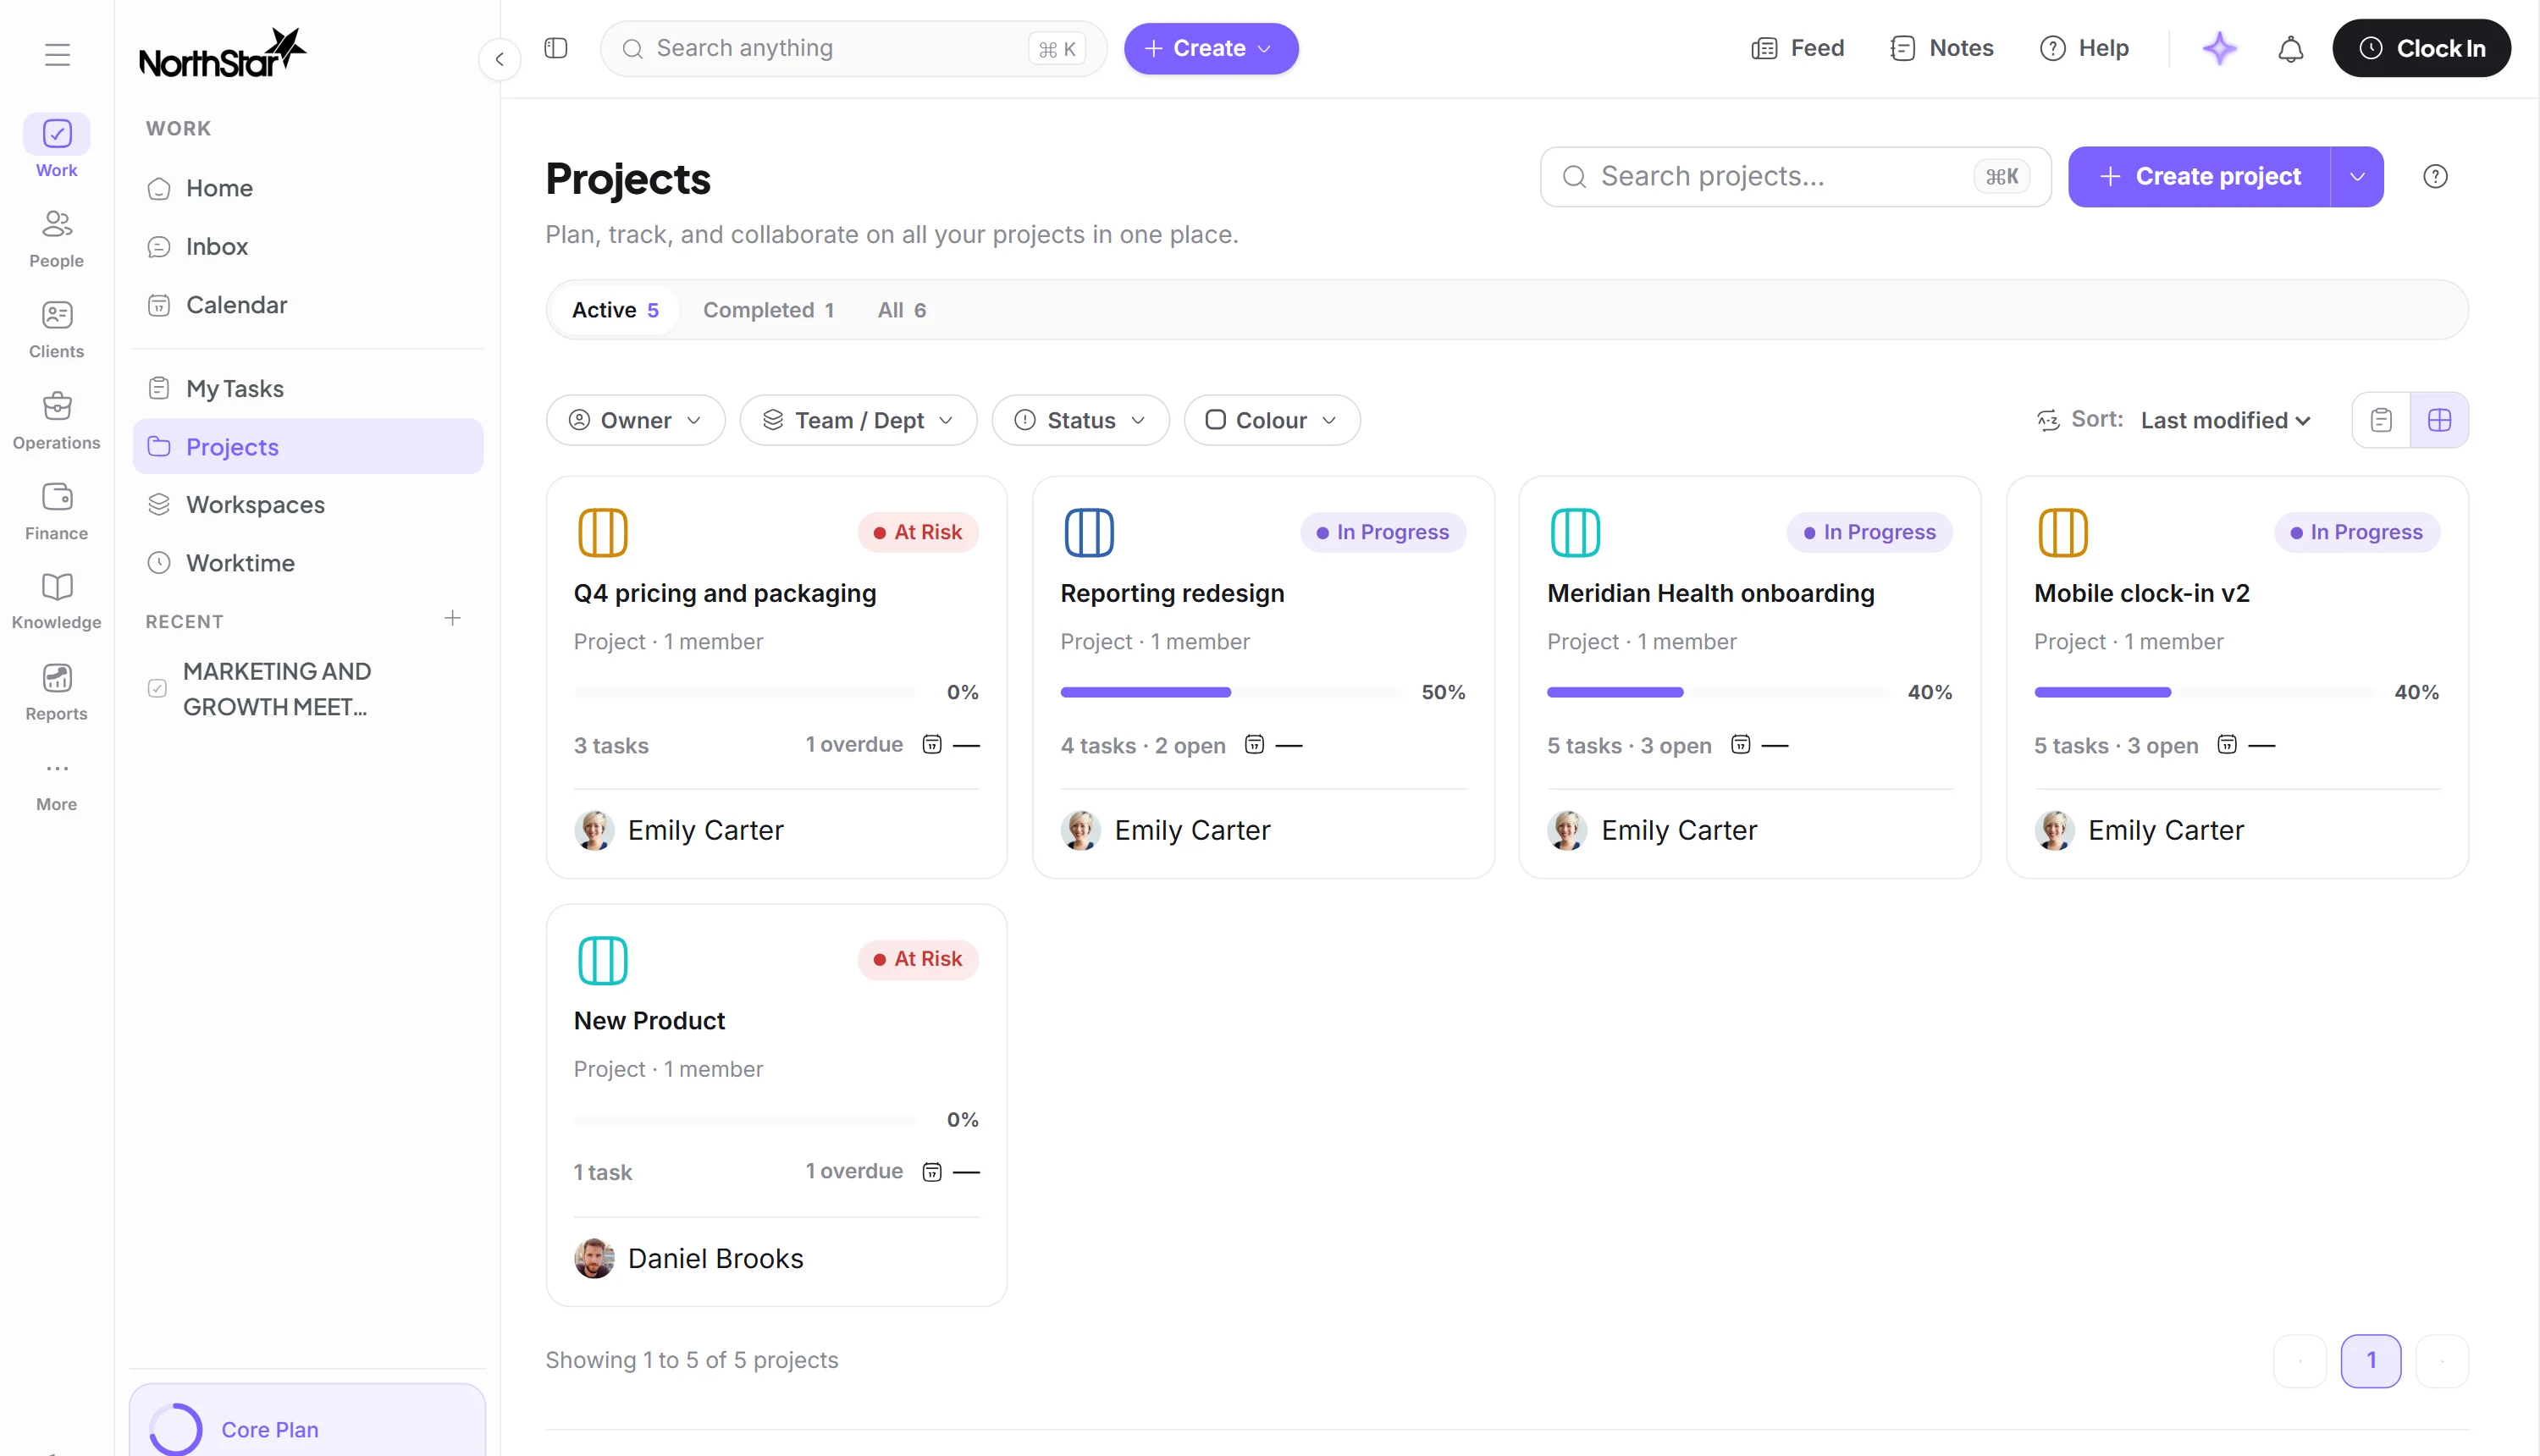Open My Tasks in sidebar
2540x1456 pixels.
308,388
